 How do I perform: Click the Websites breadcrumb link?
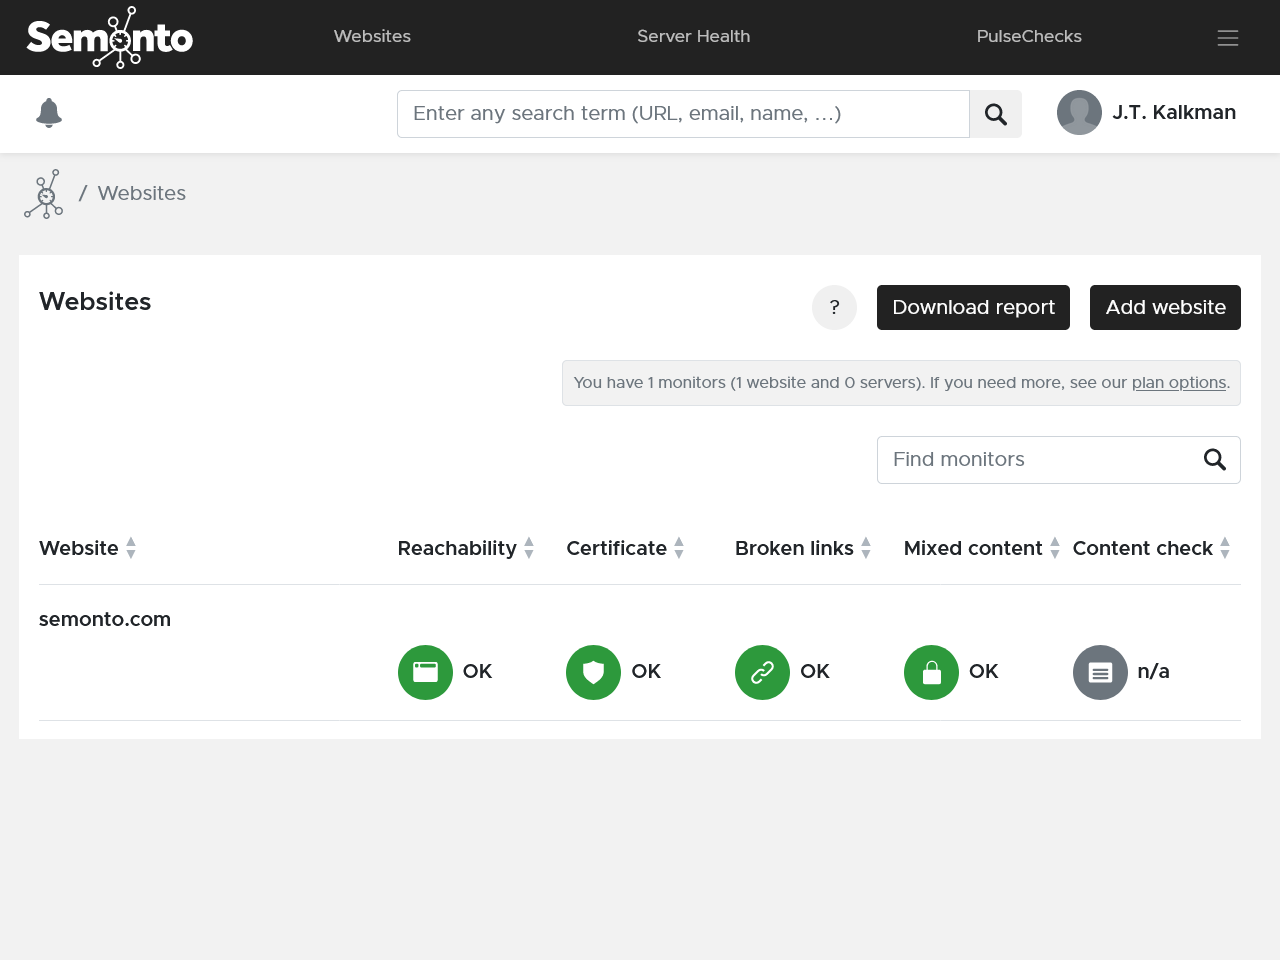(141, 193)
